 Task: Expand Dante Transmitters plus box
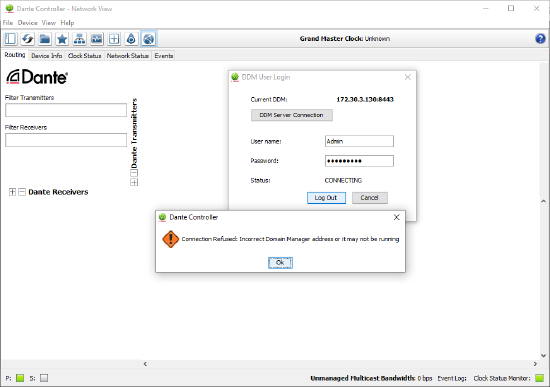pos(134,182)
